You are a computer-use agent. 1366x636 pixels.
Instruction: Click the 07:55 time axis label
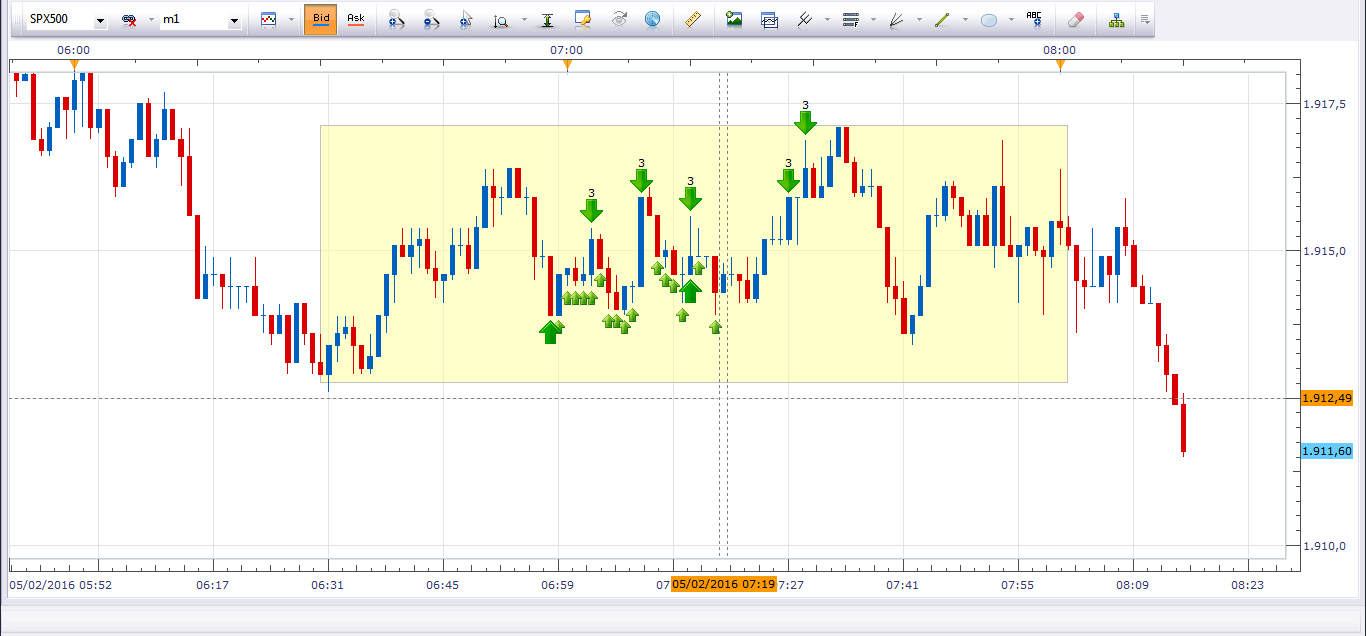coord(1017,585)
